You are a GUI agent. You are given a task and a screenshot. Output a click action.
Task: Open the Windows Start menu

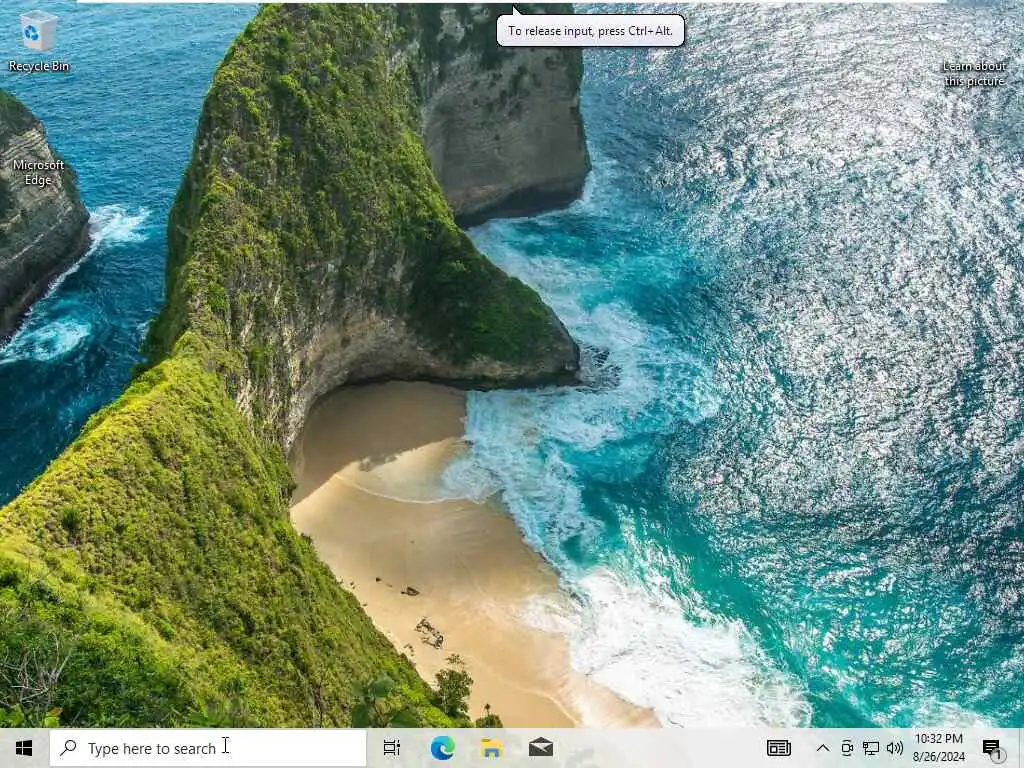click(24, 748)
